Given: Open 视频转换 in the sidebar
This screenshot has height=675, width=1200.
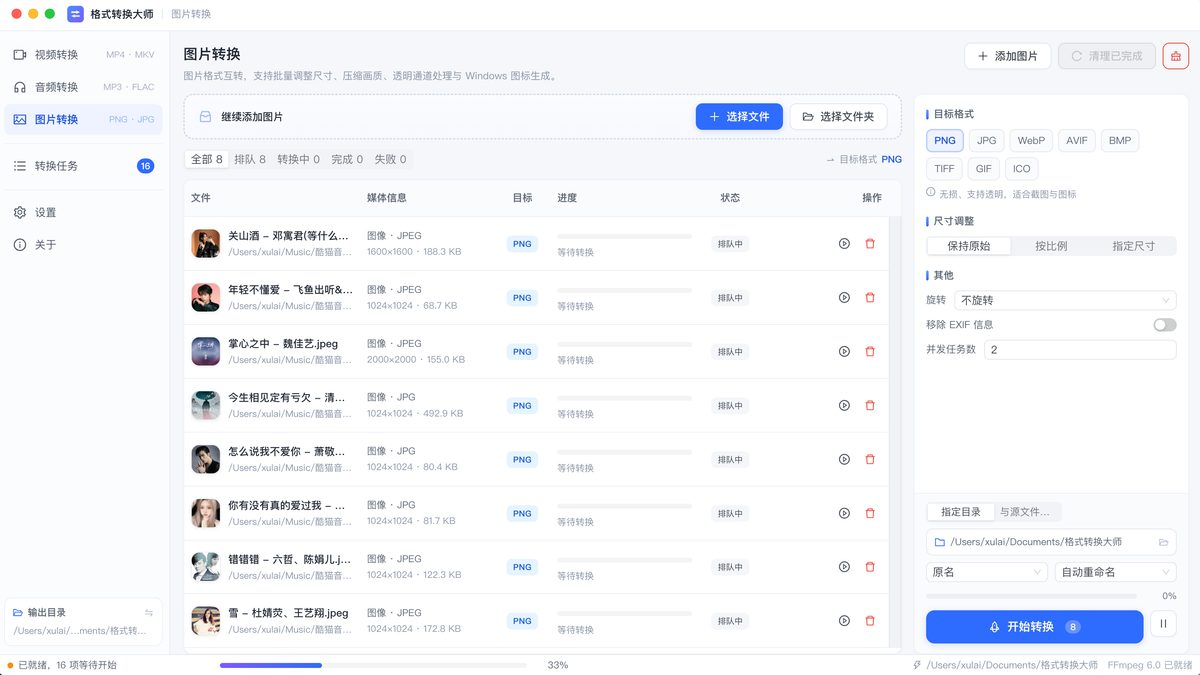Looking at the screenshot, I should 84,55.
